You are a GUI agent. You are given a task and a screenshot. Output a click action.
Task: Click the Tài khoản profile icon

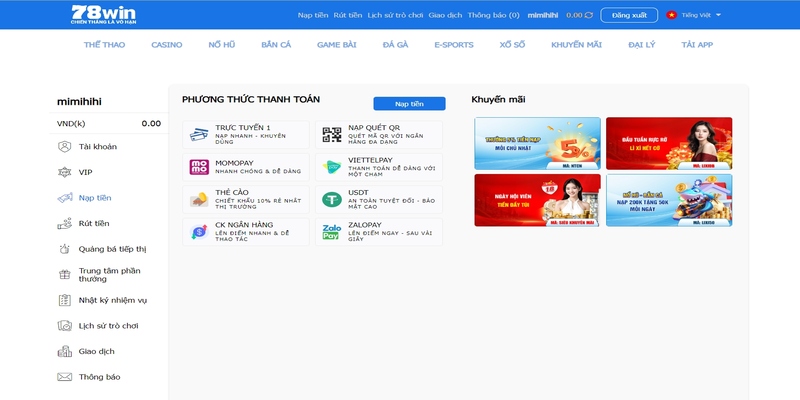coord(65,147)
